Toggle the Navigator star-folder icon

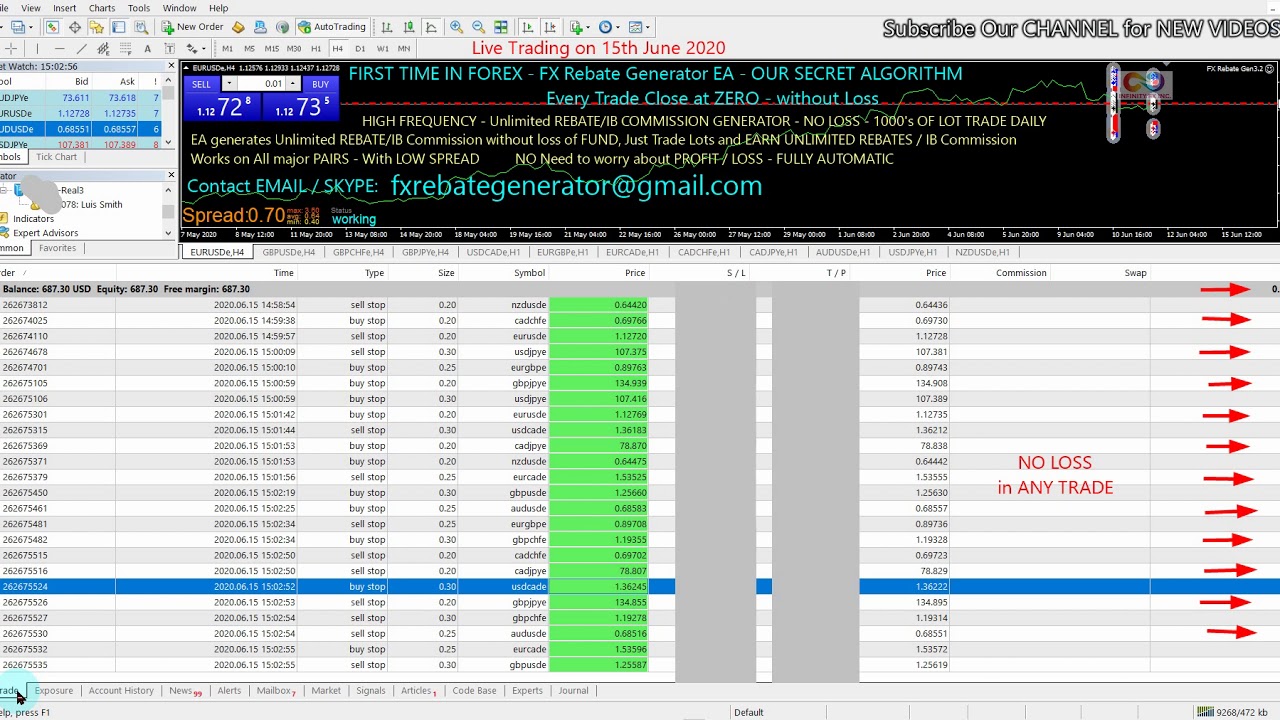[x=97, y=27]
